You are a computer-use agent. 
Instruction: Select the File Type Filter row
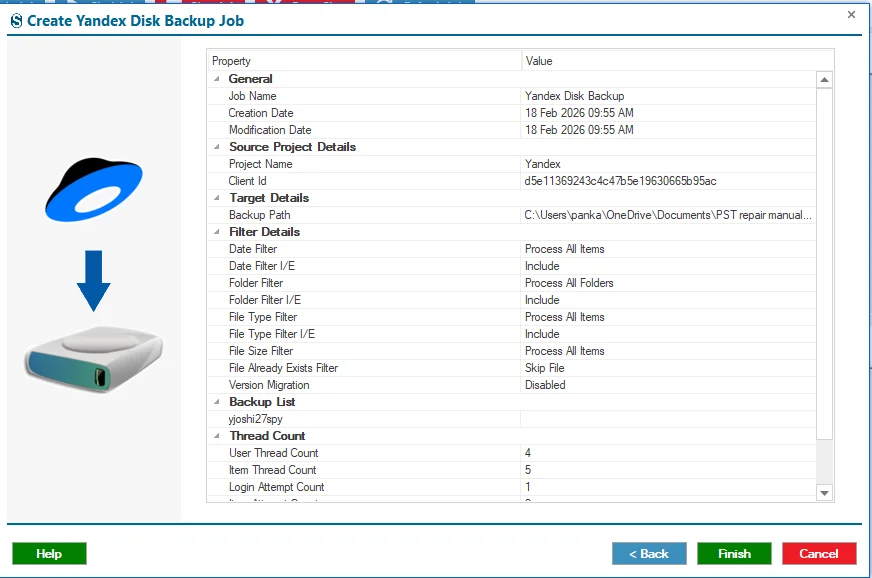(x=512, y=317)
